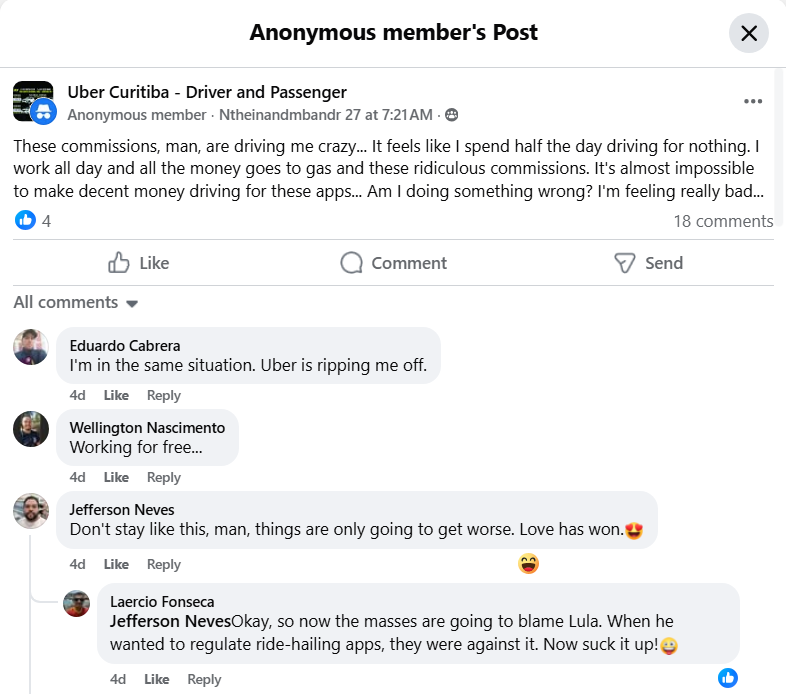
Task: Click the public globe audience icon
Action: 451,115
